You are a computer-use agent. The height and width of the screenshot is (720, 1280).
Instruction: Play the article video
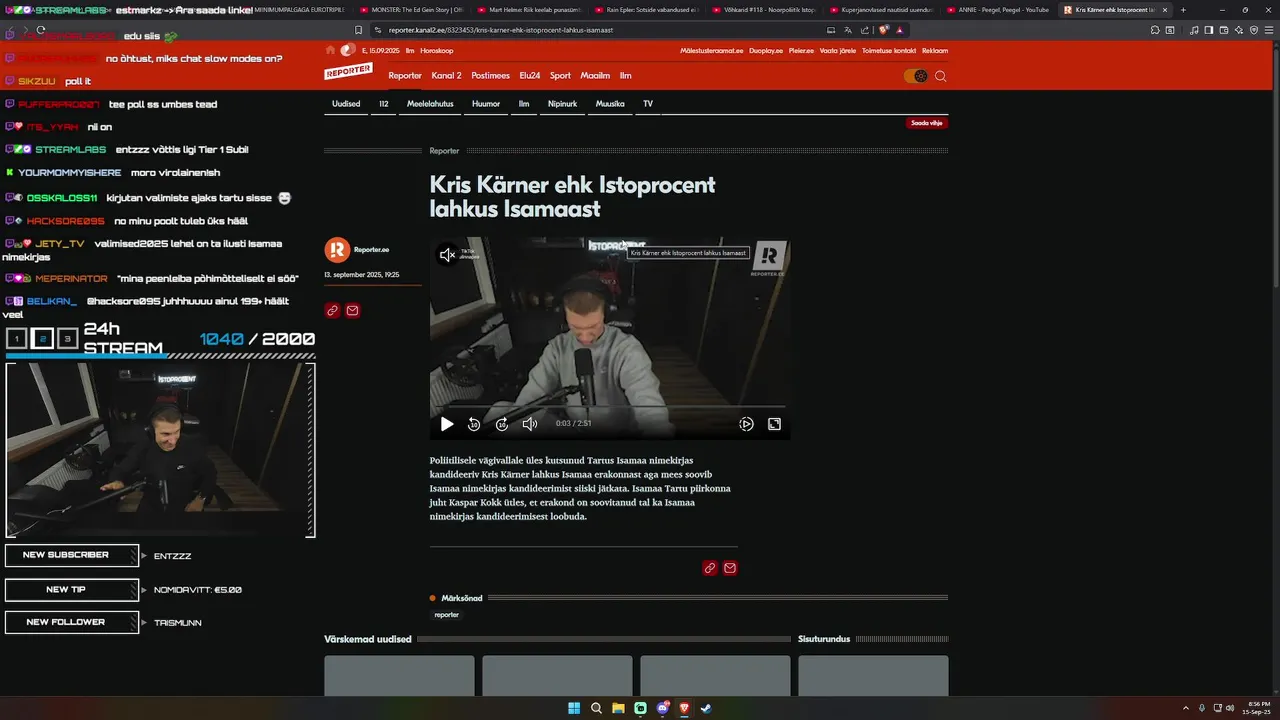pos(447,424)
